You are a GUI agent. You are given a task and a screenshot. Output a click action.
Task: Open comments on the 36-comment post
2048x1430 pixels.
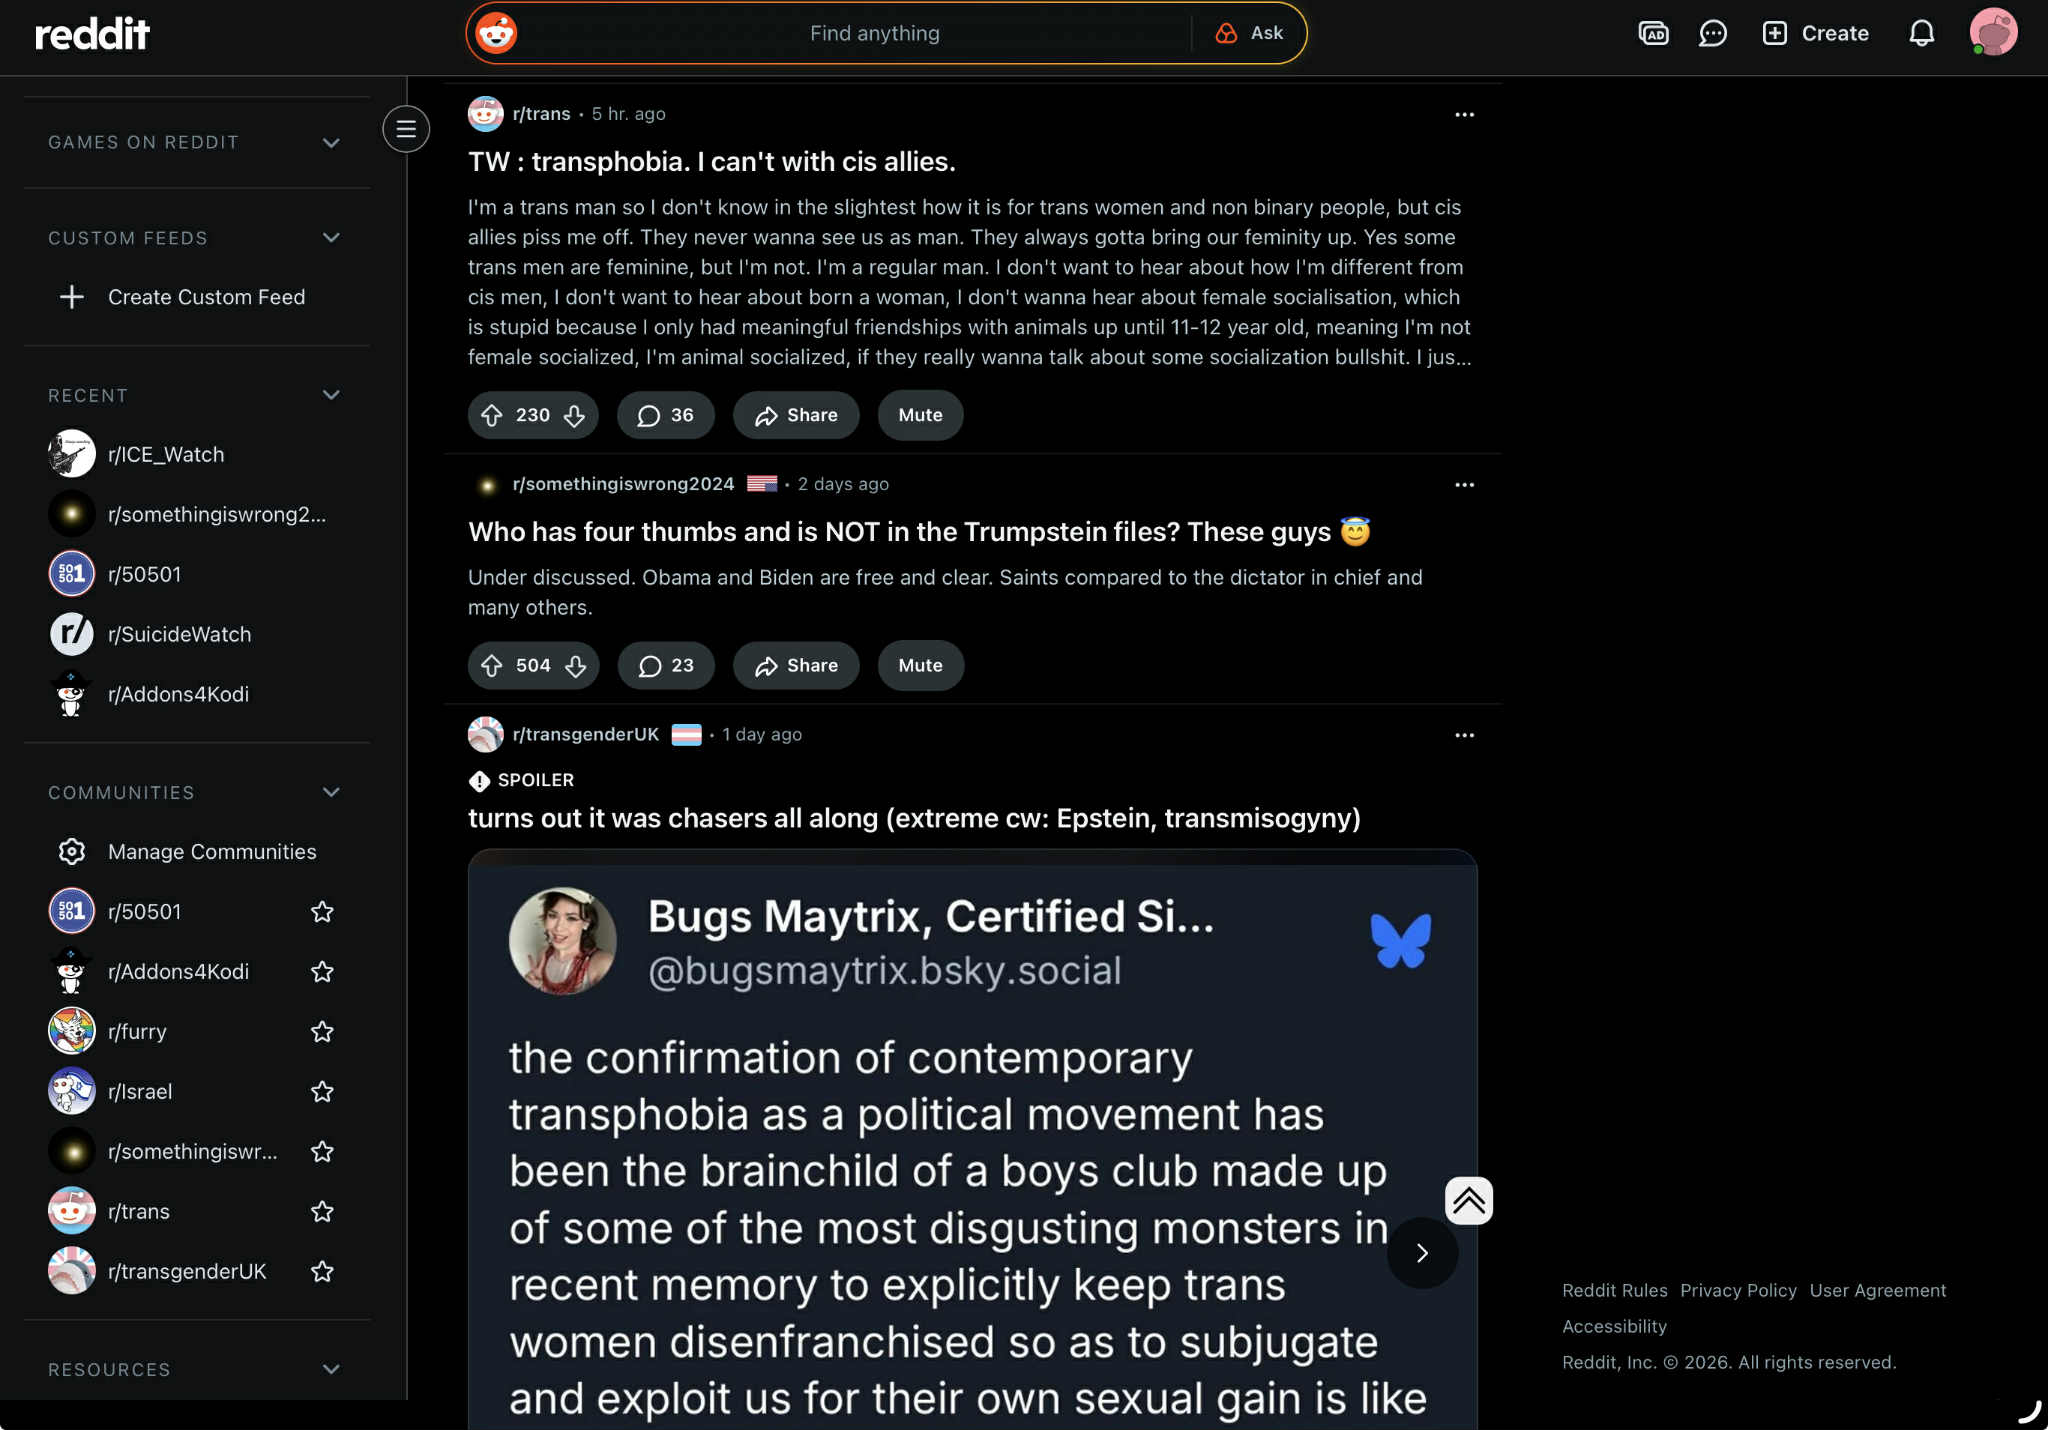point(665,415)
